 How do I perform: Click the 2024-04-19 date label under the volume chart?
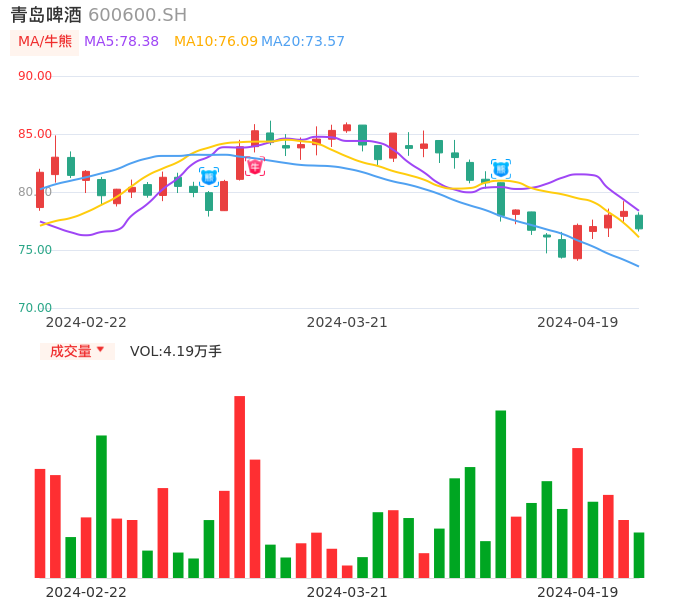point(578,592)
